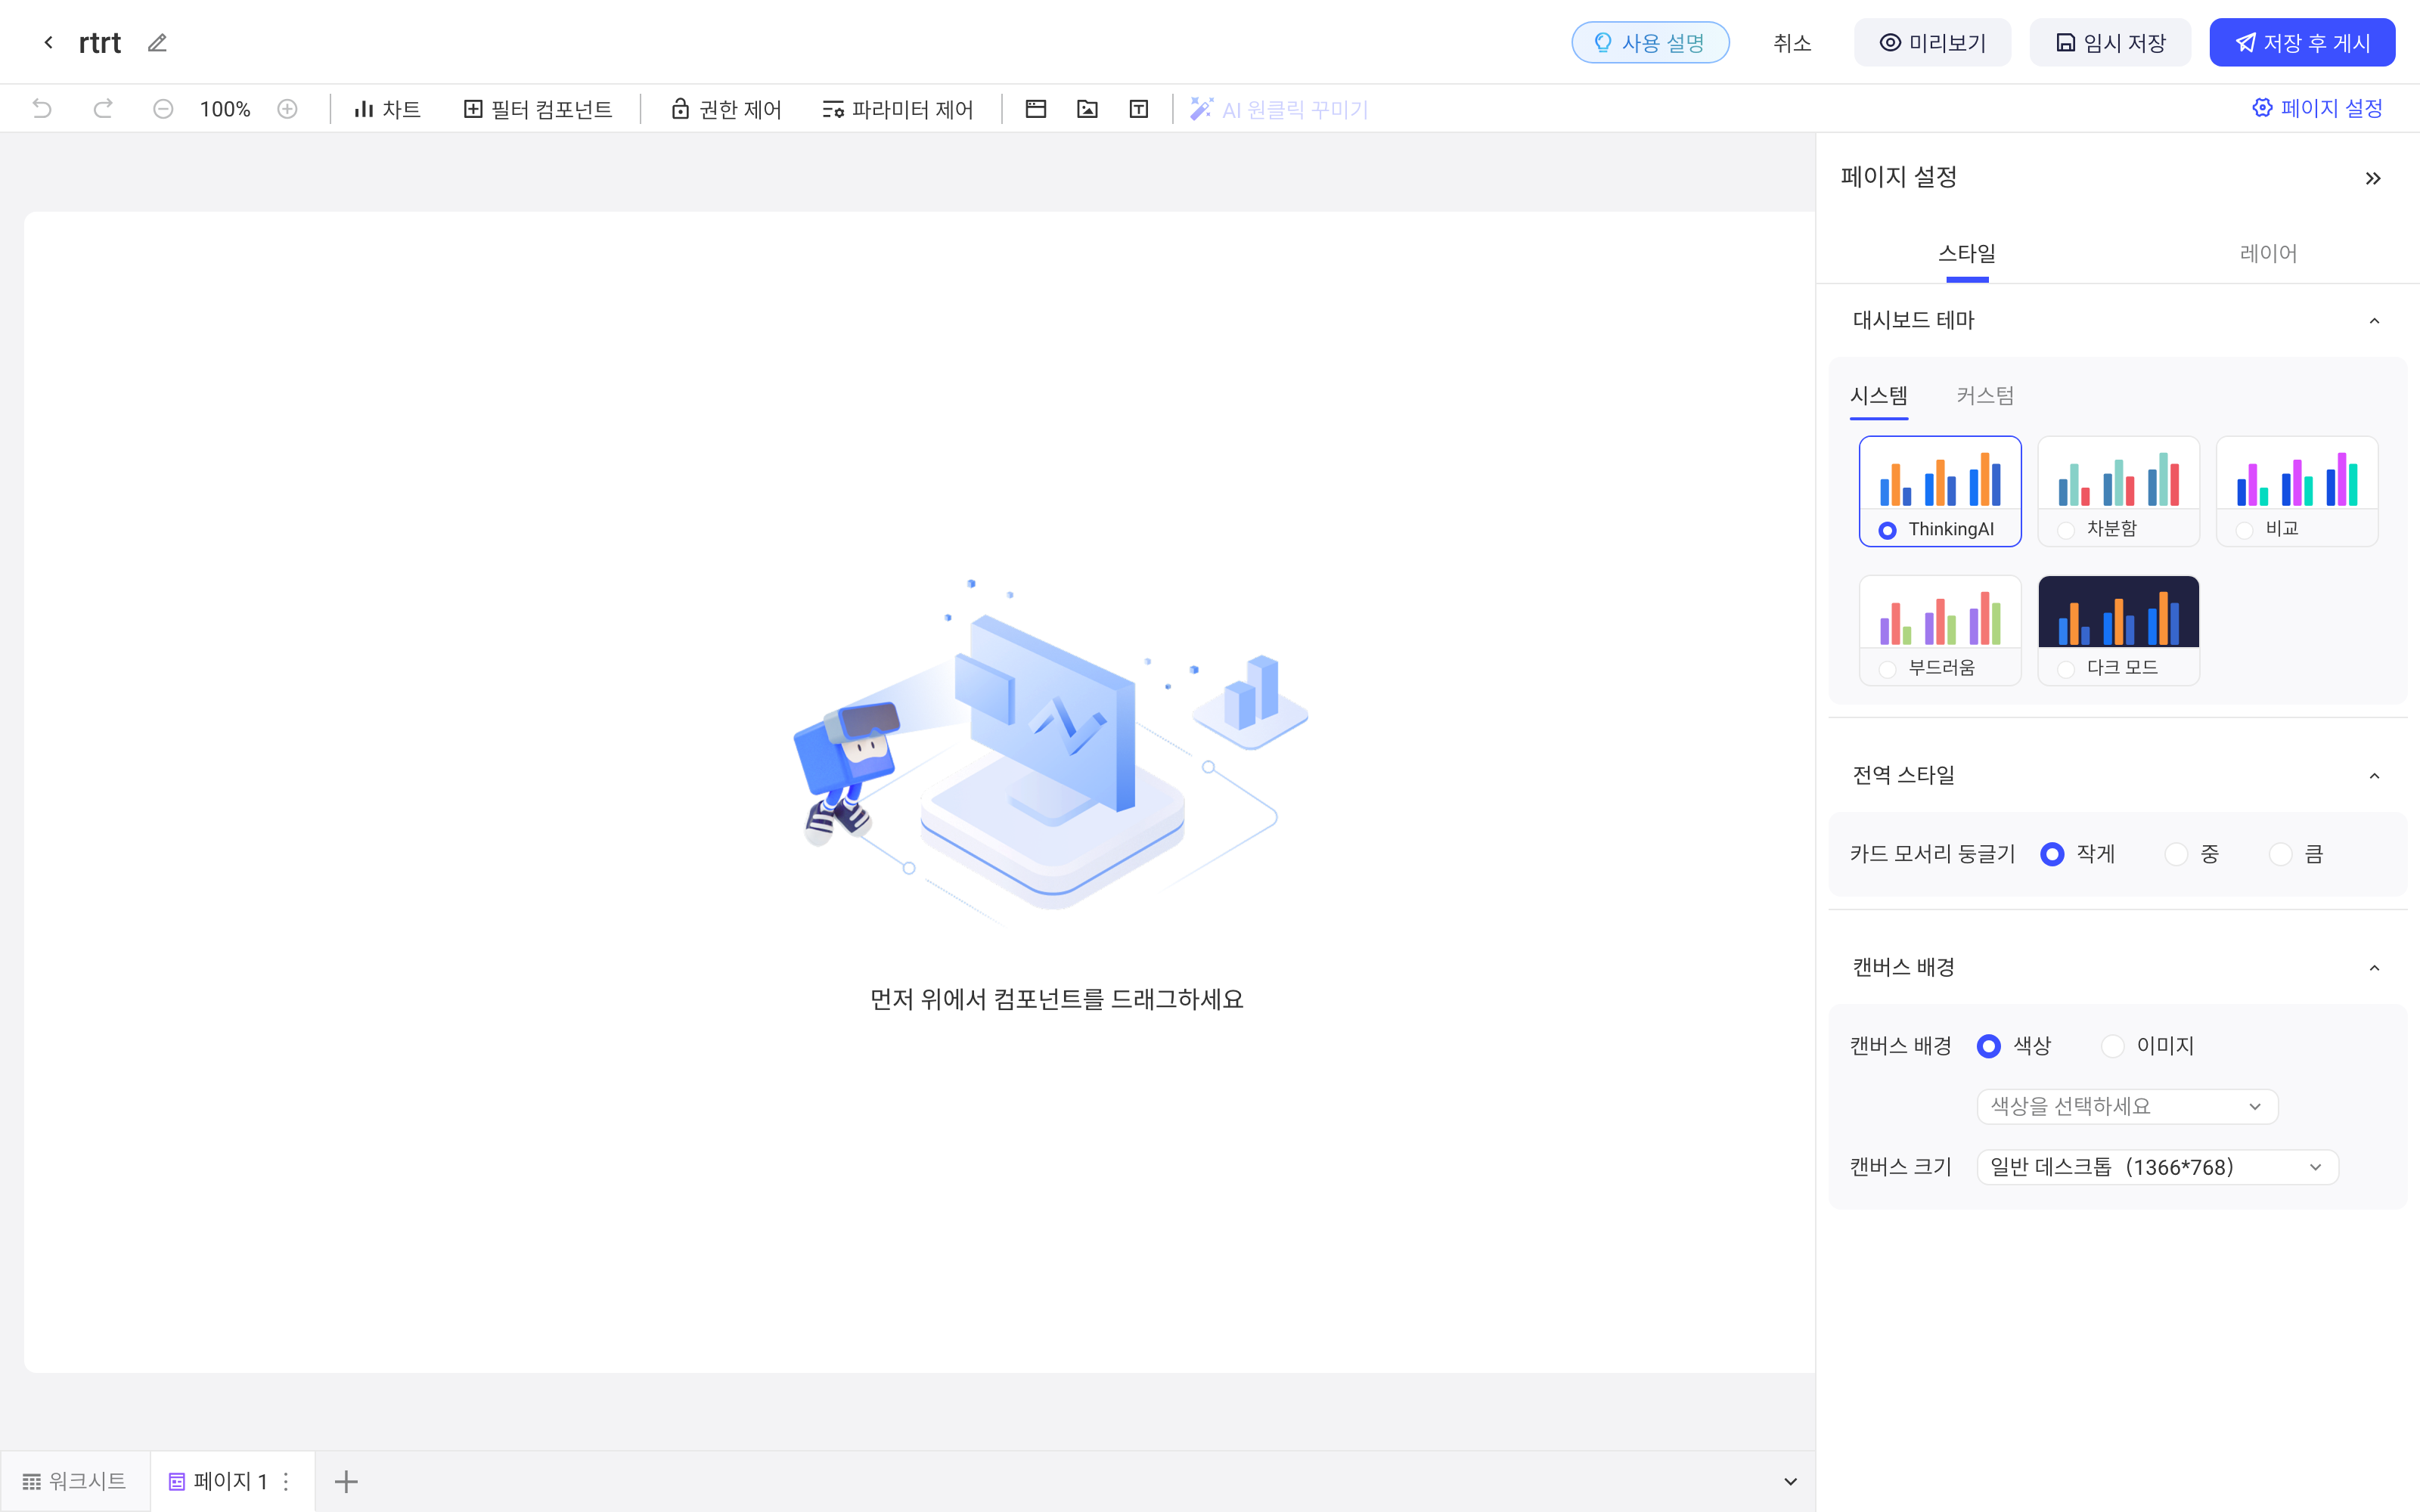This screenshot has width=2420, height=1512.
Task: Add a new page with plus icon
Action: coord(346,1481)
